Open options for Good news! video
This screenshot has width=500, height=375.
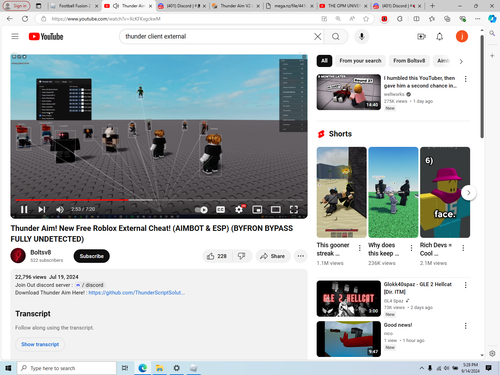pos(466,326)
